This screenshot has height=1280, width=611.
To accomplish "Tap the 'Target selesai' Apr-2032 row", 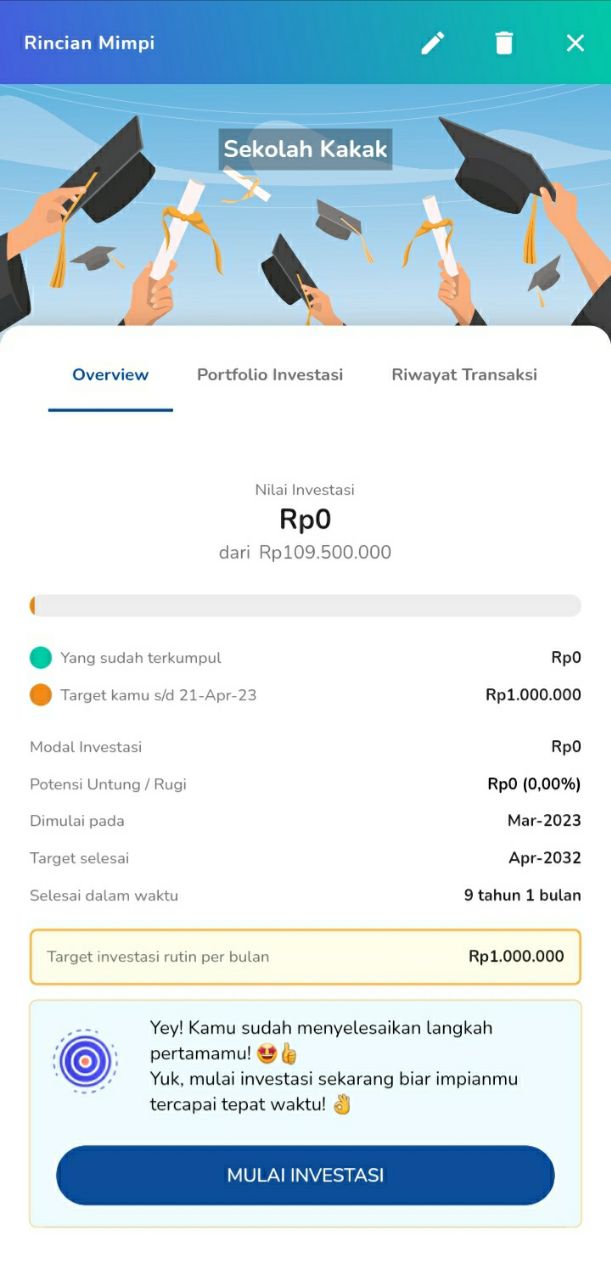I will 305,858.
